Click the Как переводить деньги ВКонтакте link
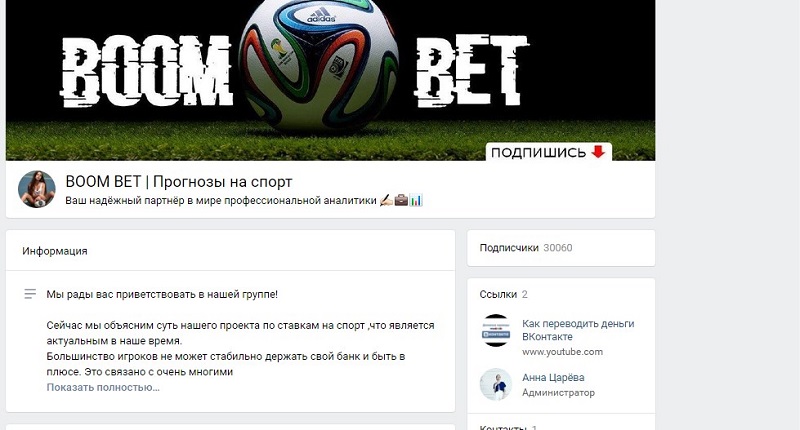The width and height of the screenshot is (800, 430). (578, 330)
